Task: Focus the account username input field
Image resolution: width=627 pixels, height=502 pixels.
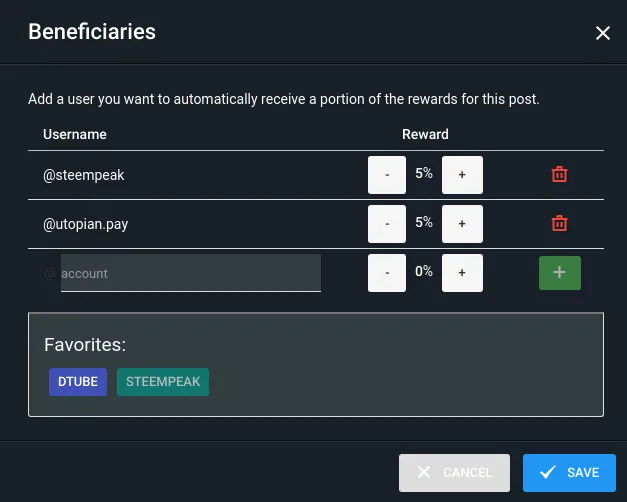Action: tap(191, 273)
